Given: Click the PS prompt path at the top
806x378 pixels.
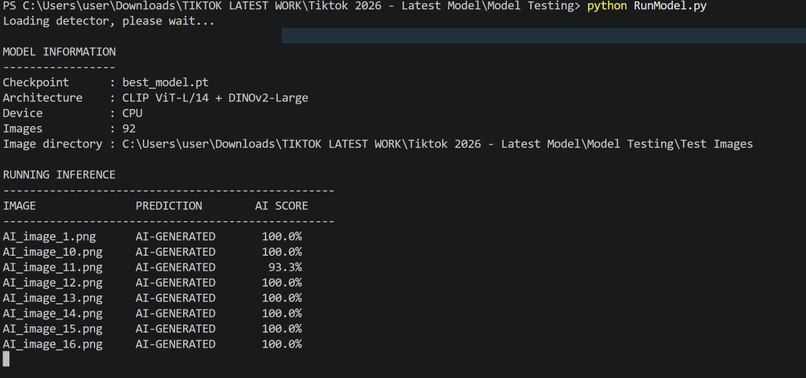Looking at the screenshot, I should pos(291,7).
